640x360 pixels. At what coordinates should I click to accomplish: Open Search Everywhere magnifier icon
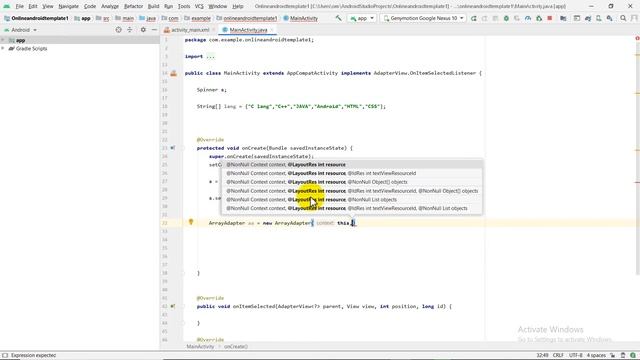[x=623, y=18]
